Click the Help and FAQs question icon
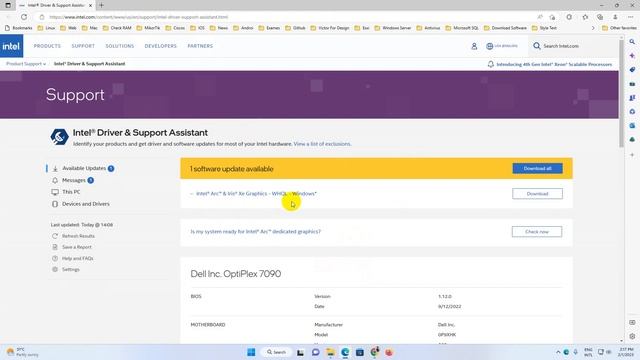Viewport: 640px width, 360px height. pos(55,258)
